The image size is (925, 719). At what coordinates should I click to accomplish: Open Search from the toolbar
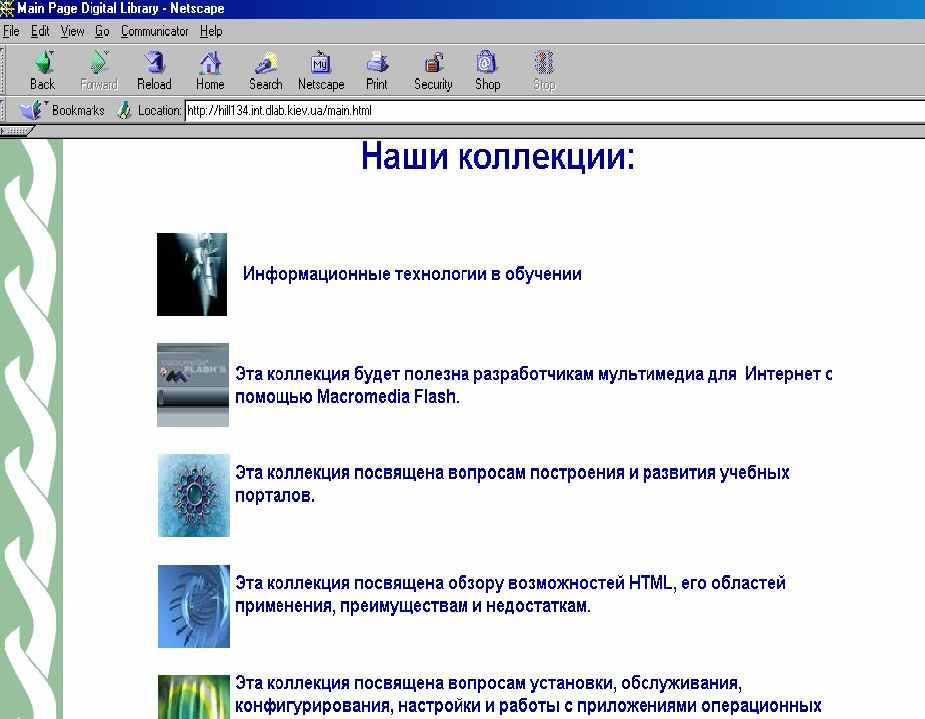pos(265,70)
